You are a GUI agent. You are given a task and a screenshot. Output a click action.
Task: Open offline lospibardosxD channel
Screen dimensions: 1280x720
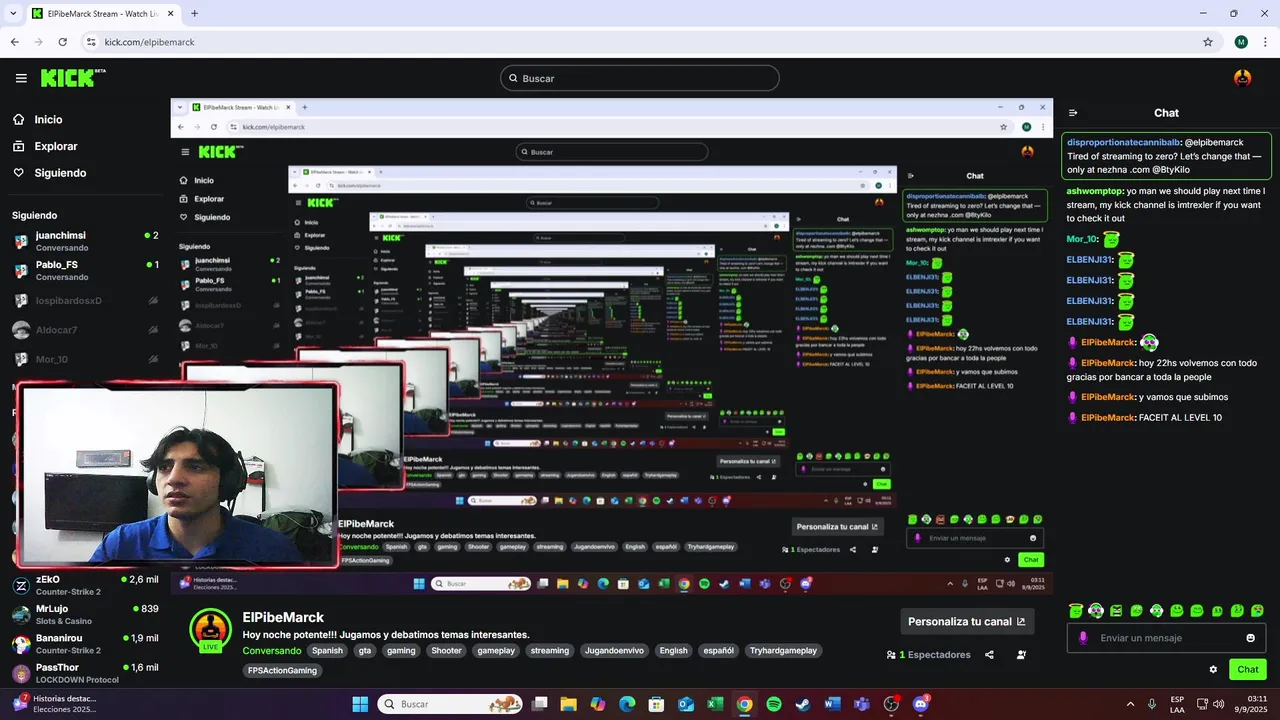[x=84, y=300]
